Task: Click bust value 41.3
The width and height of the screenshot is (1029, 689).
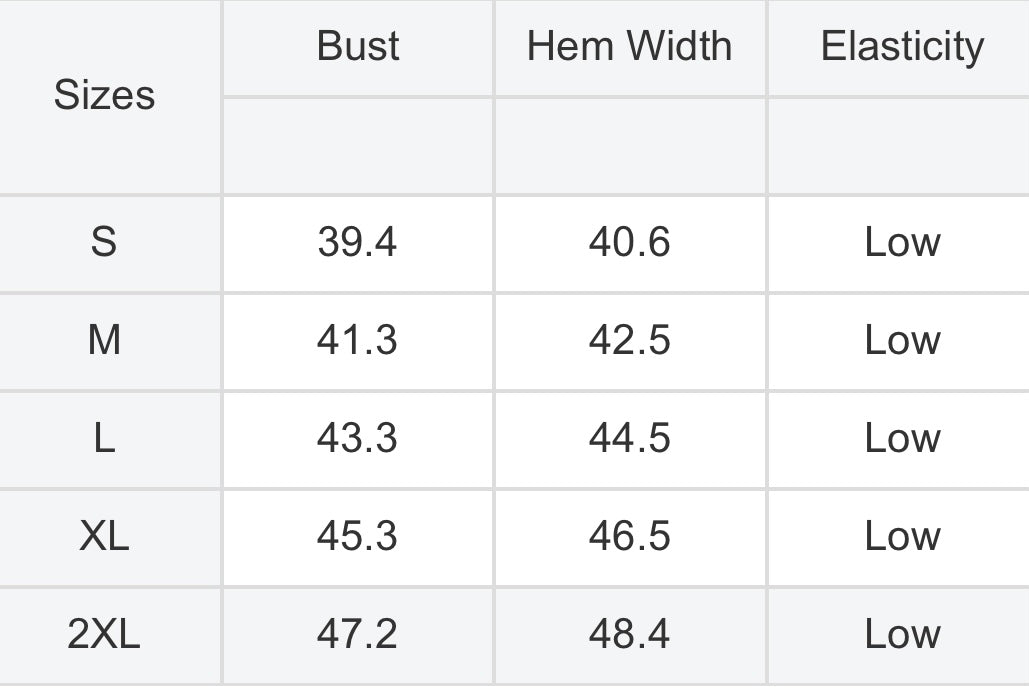Action: pyautogui.click(x=358, y=340)
